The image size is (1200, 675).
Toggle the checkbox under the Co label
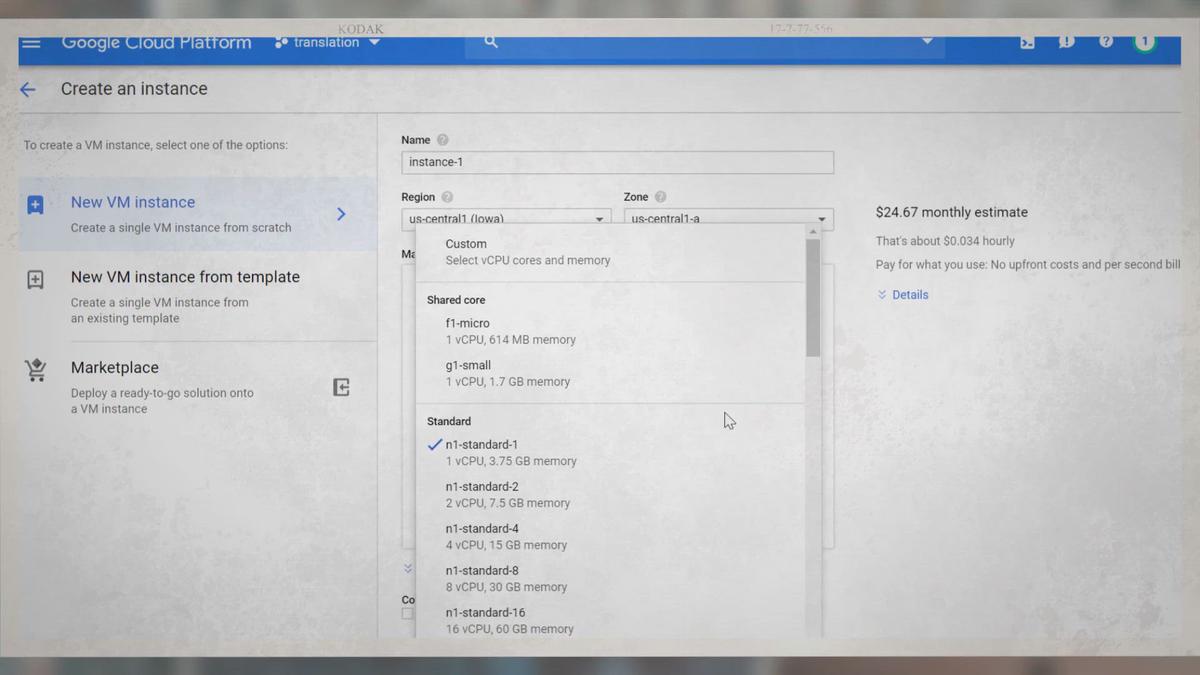click(407, 613)
